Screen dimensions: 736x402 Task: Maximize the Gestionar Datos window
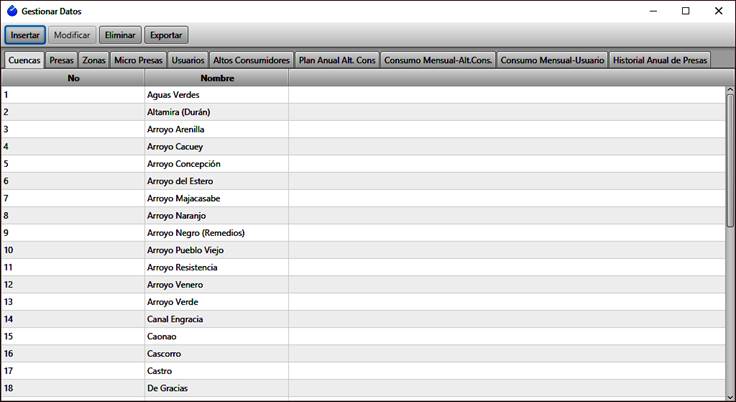(685, 11)
